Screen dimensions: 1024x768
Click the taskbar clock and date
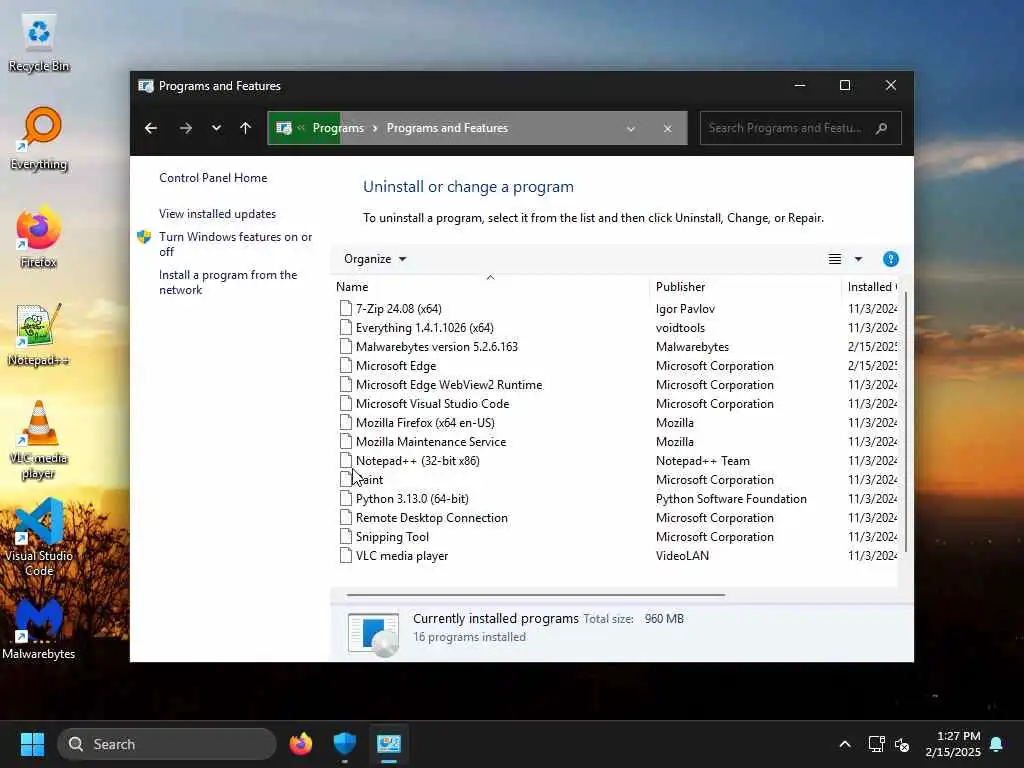click(x=953, y=744)
